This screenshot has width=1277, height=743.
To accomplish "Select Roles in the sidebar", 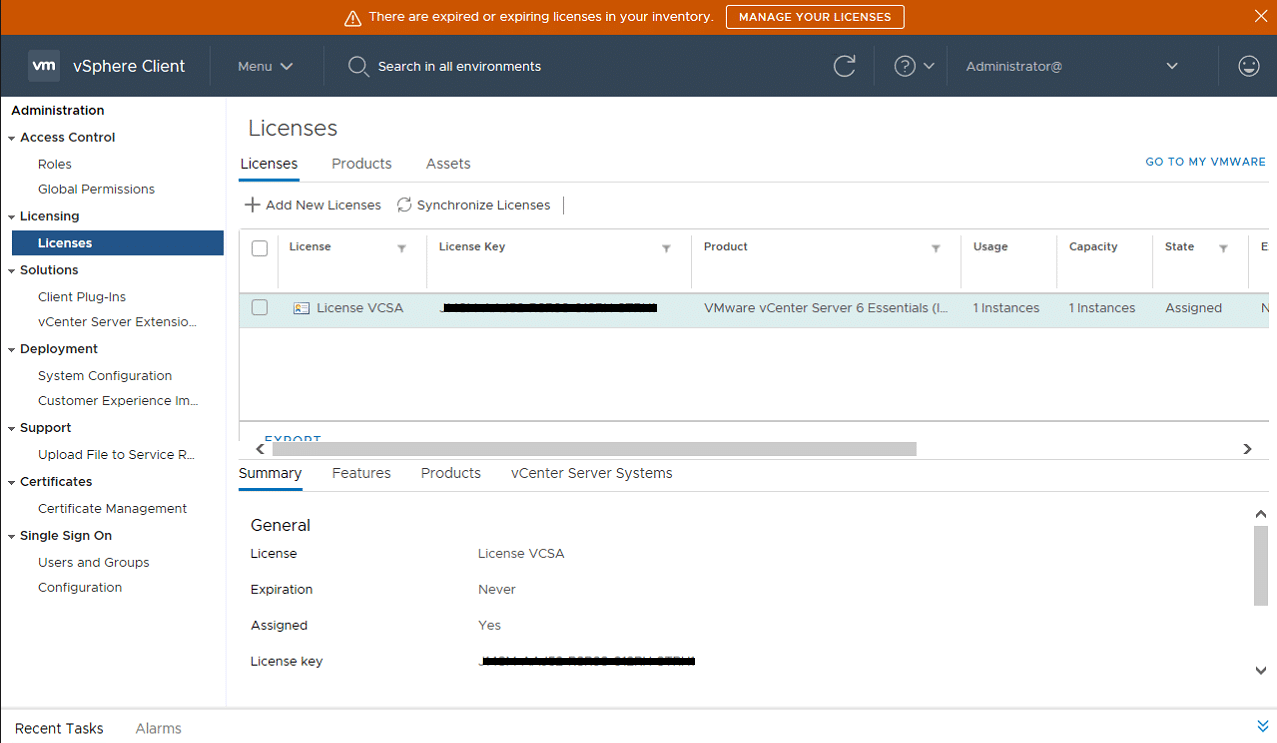I will point(55,164).
